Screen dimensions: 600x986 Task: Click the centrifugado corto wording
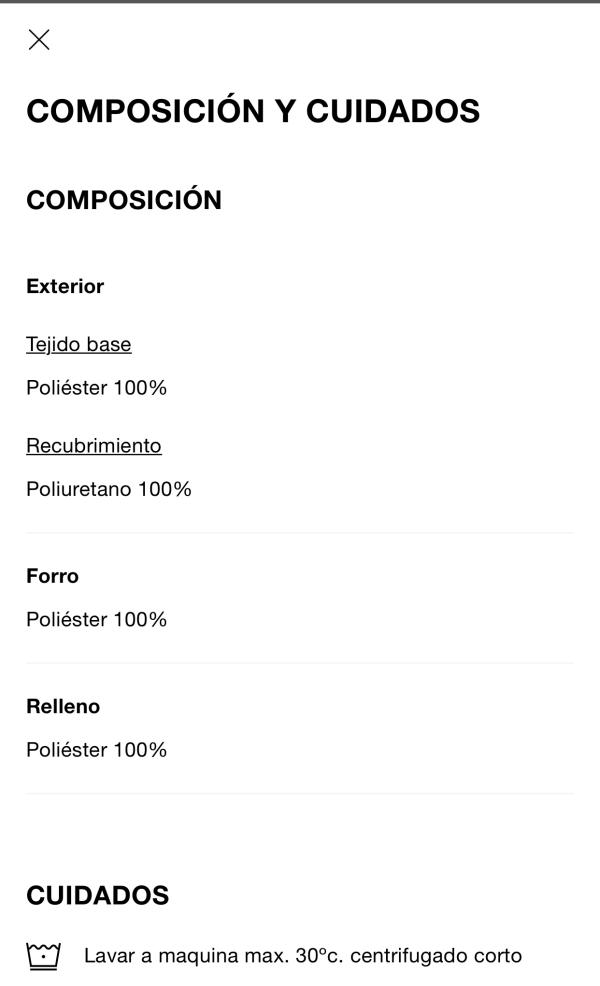pyautogui.click(x=436, y=956)
